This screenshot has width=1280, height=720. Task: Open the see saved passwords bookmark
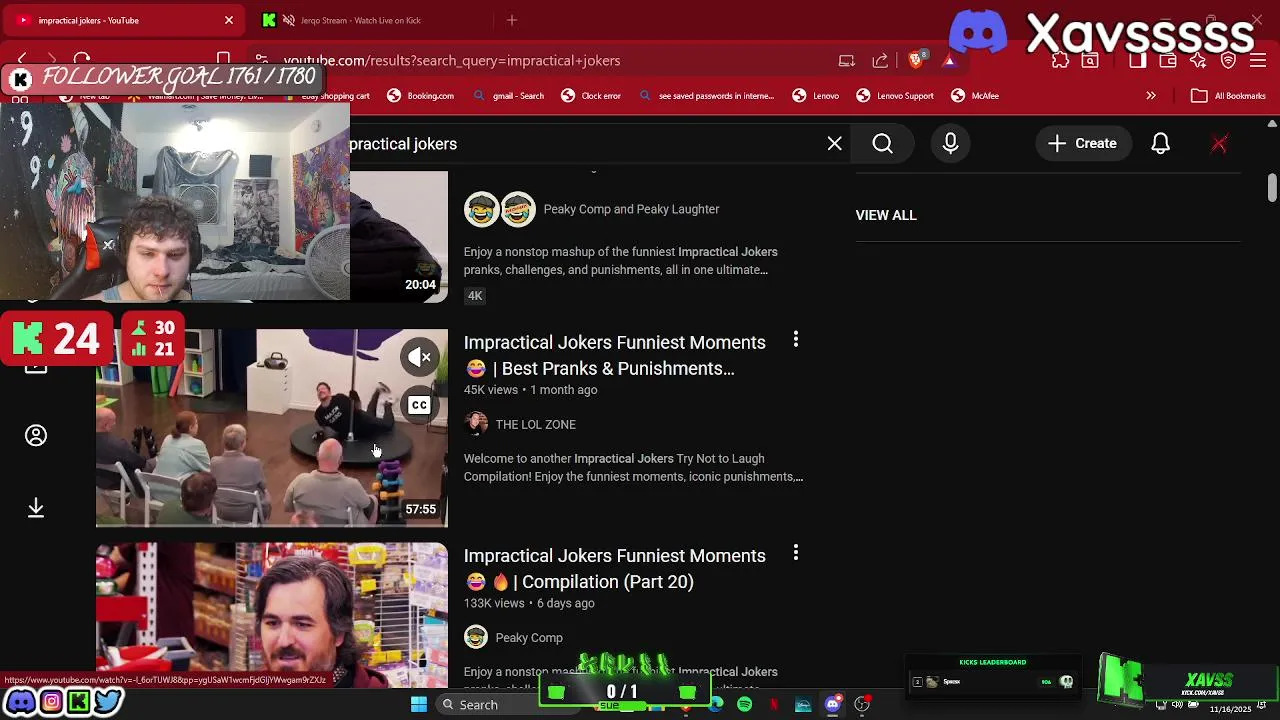coord(707,96)
